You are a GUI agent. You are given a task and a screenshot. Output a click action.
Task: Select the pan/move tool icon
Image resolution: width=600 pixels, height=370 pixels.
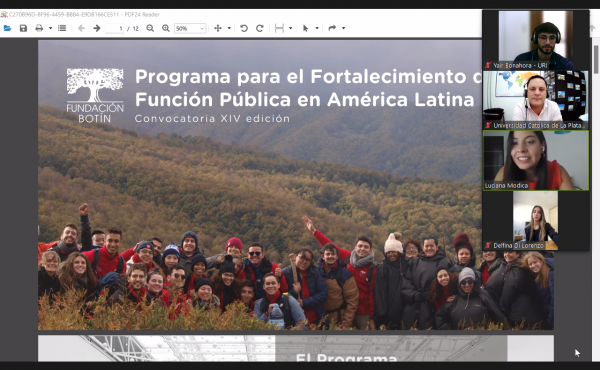pos(218,28)
